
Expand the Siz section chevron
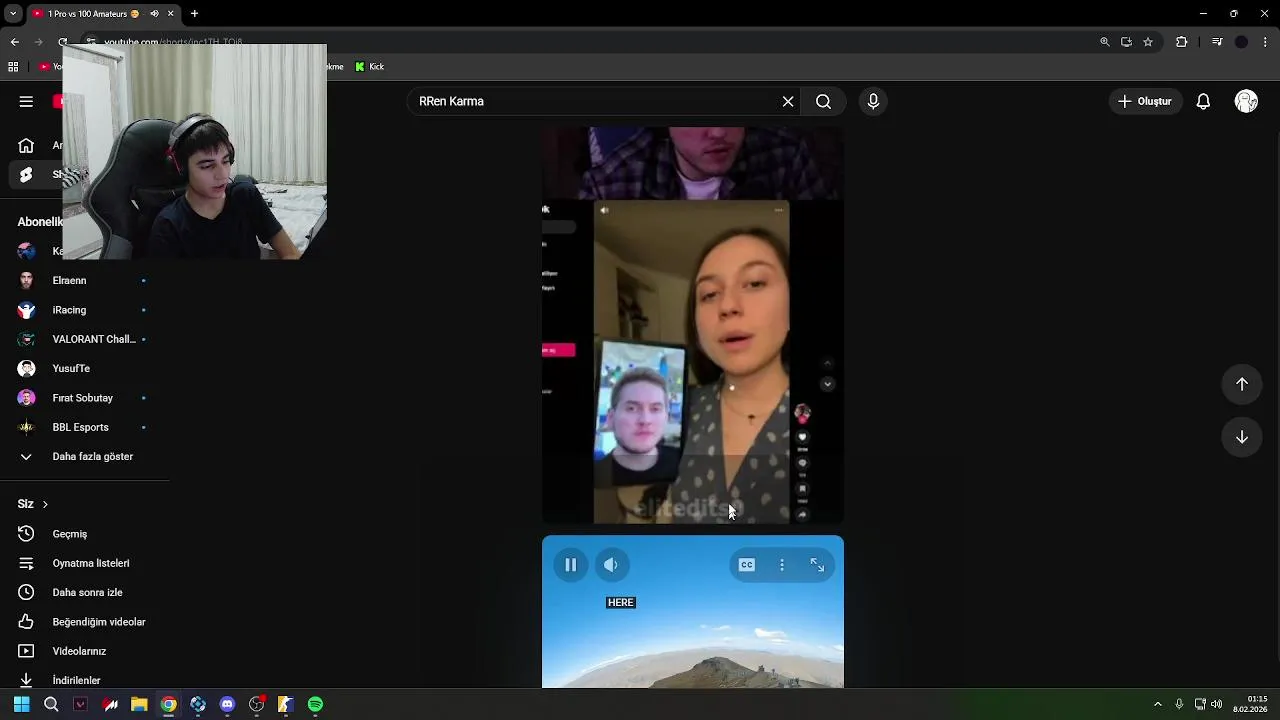point(45,504)
